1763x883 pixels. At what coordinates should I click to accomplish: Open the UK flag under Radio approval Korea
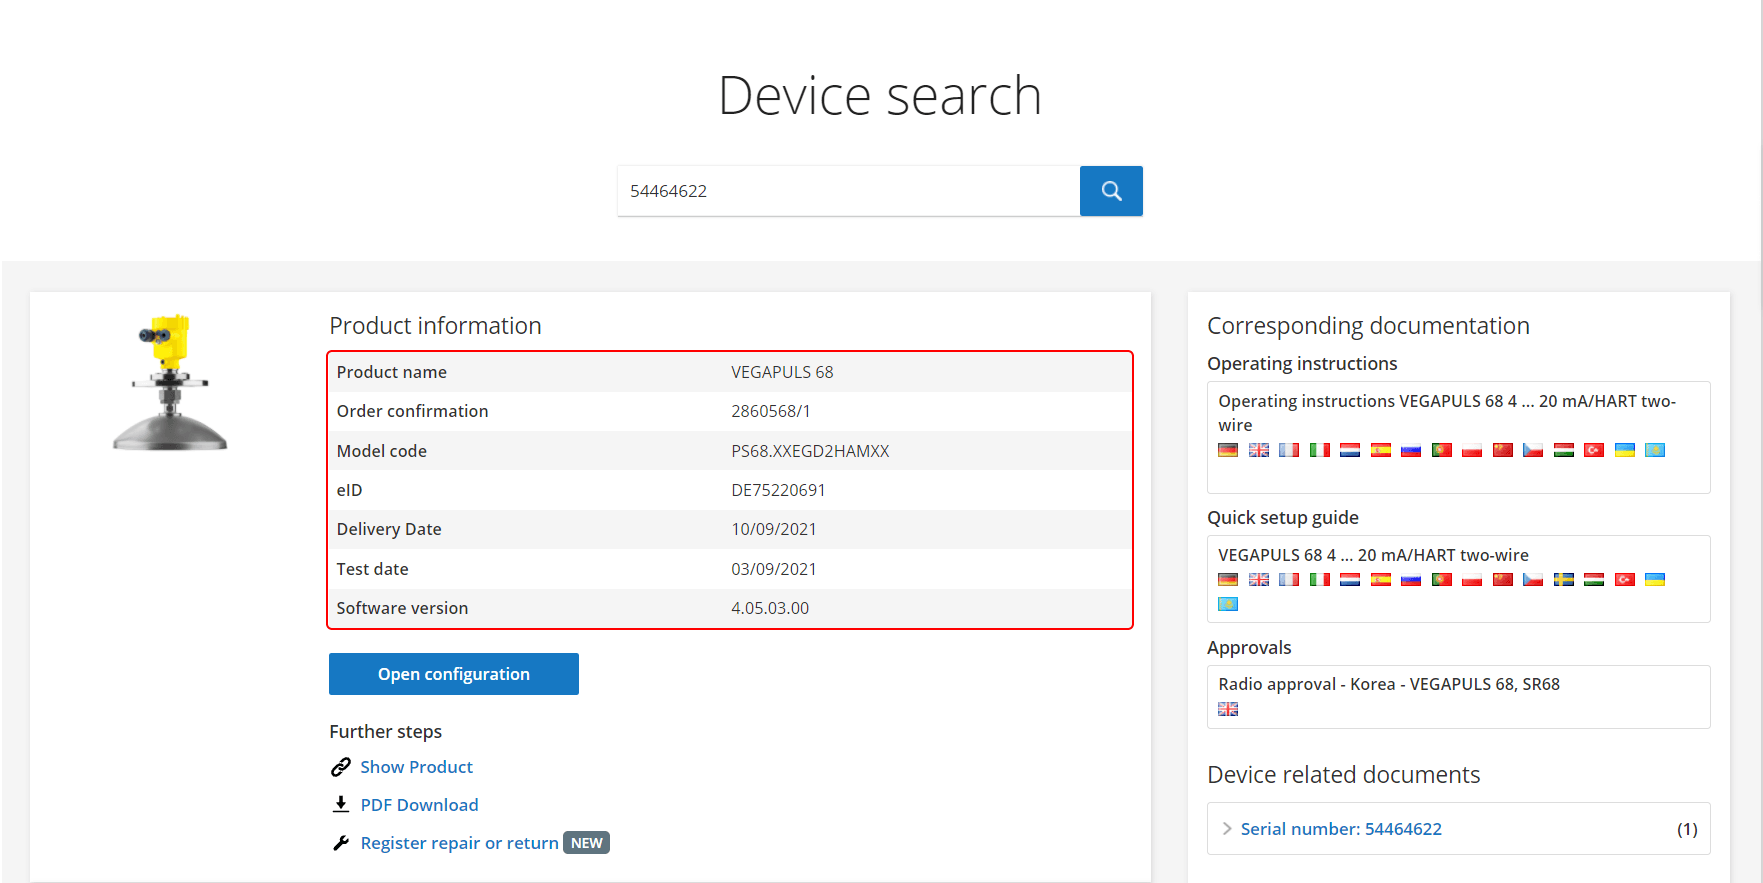pyautogui.click(x=1228, y=709)
